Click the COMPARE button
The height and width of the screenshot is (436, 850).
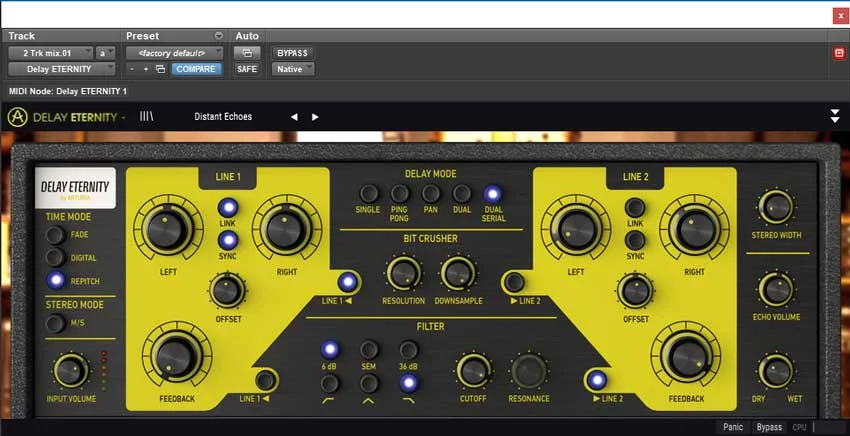click(x=196, y=69)
